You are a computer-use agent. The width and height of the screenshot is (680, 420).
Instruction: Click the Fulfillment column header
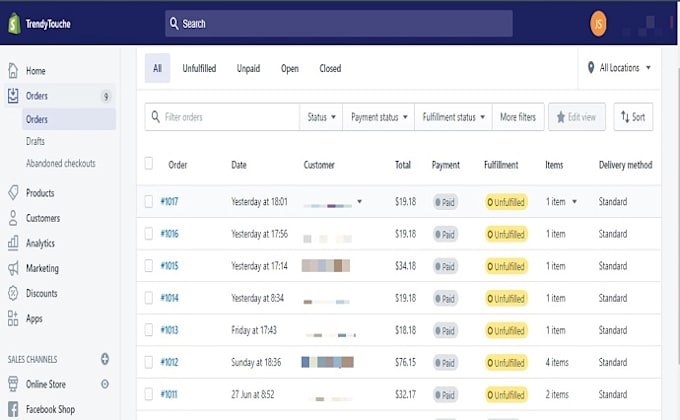[501, 165]
